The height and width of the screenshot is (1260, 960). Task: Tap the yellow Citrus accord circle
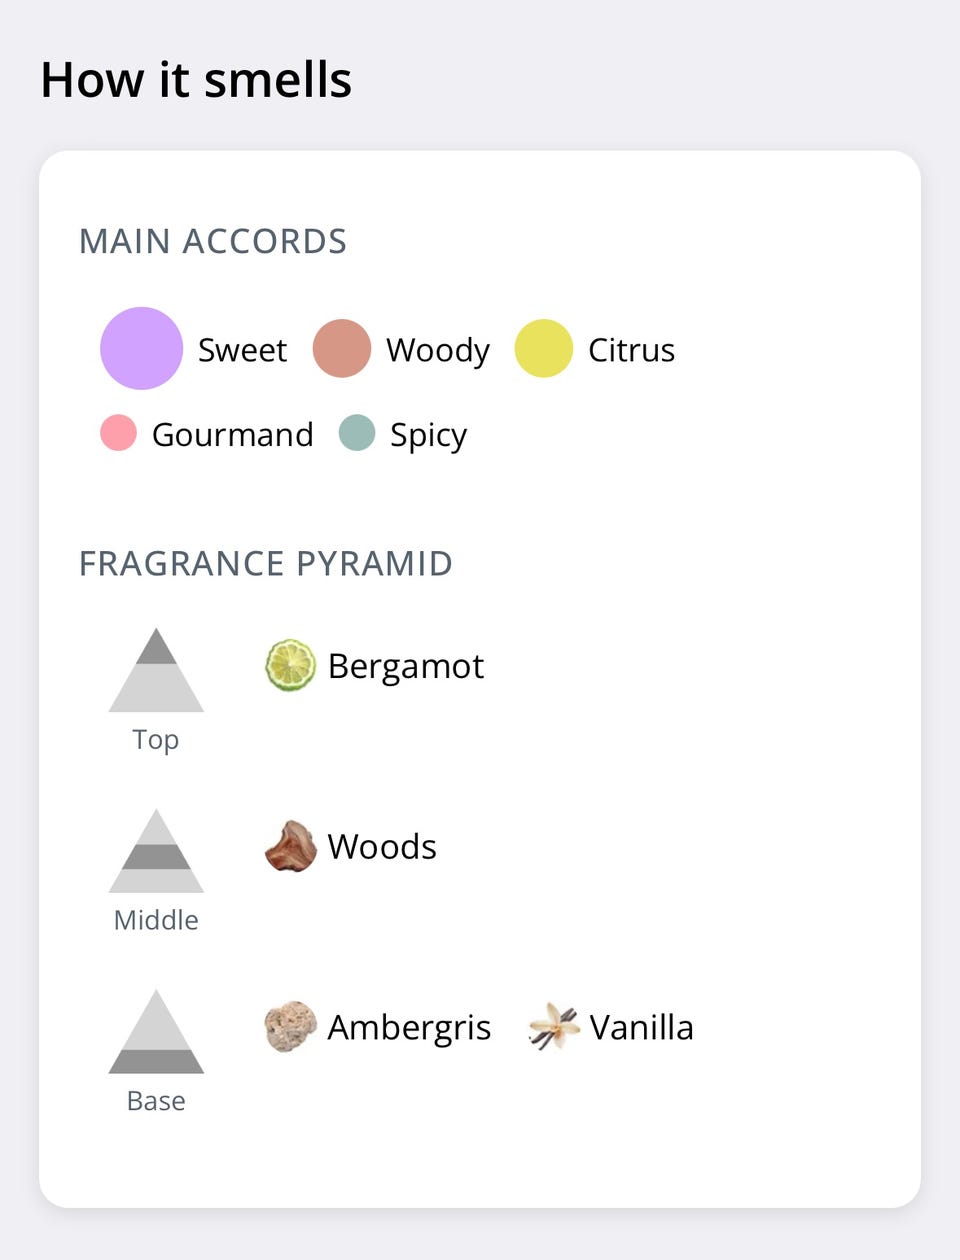543,349
